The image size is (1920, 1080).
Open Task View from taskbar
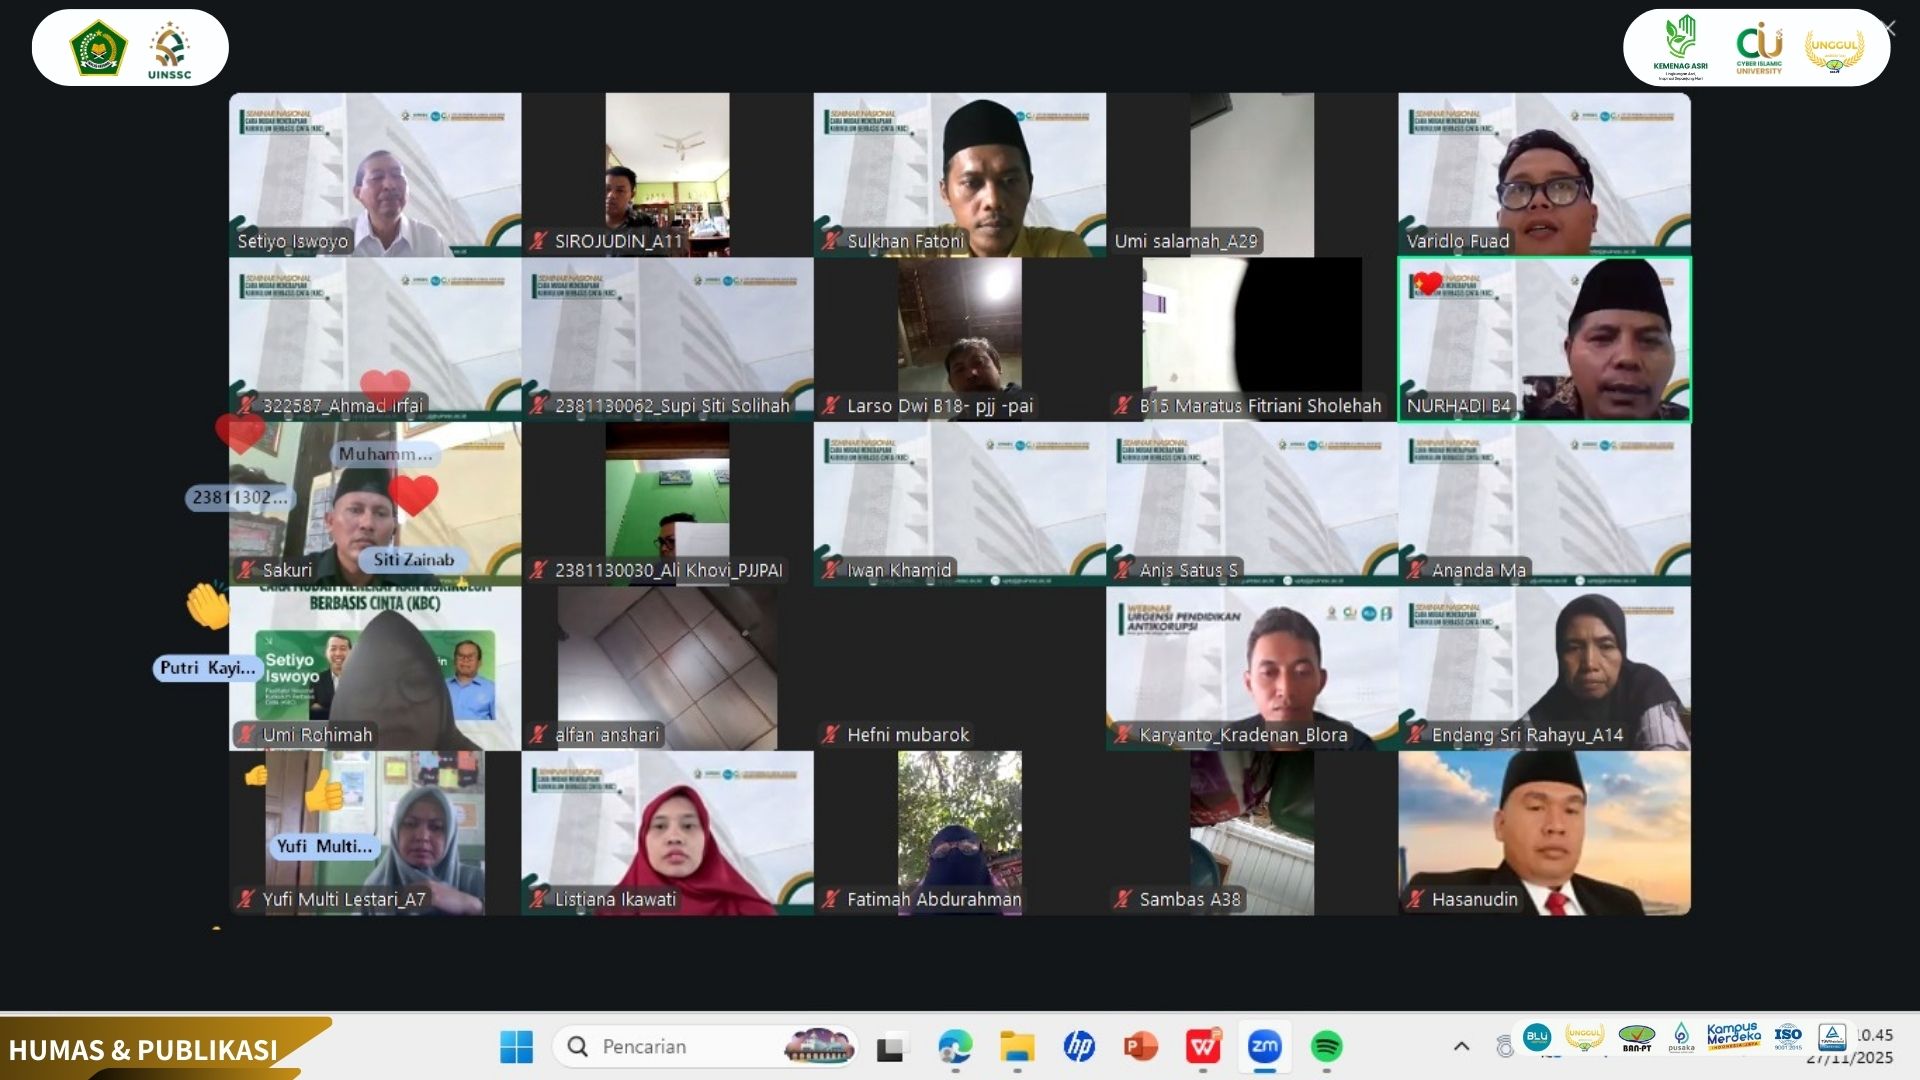[x=890, y=1047]
